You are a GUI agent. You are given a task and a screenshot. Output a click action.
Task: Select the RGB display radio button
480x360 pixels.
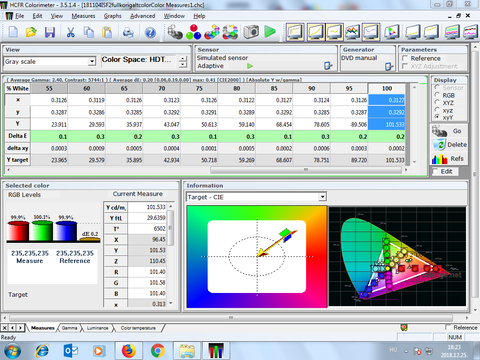(437, 95)
